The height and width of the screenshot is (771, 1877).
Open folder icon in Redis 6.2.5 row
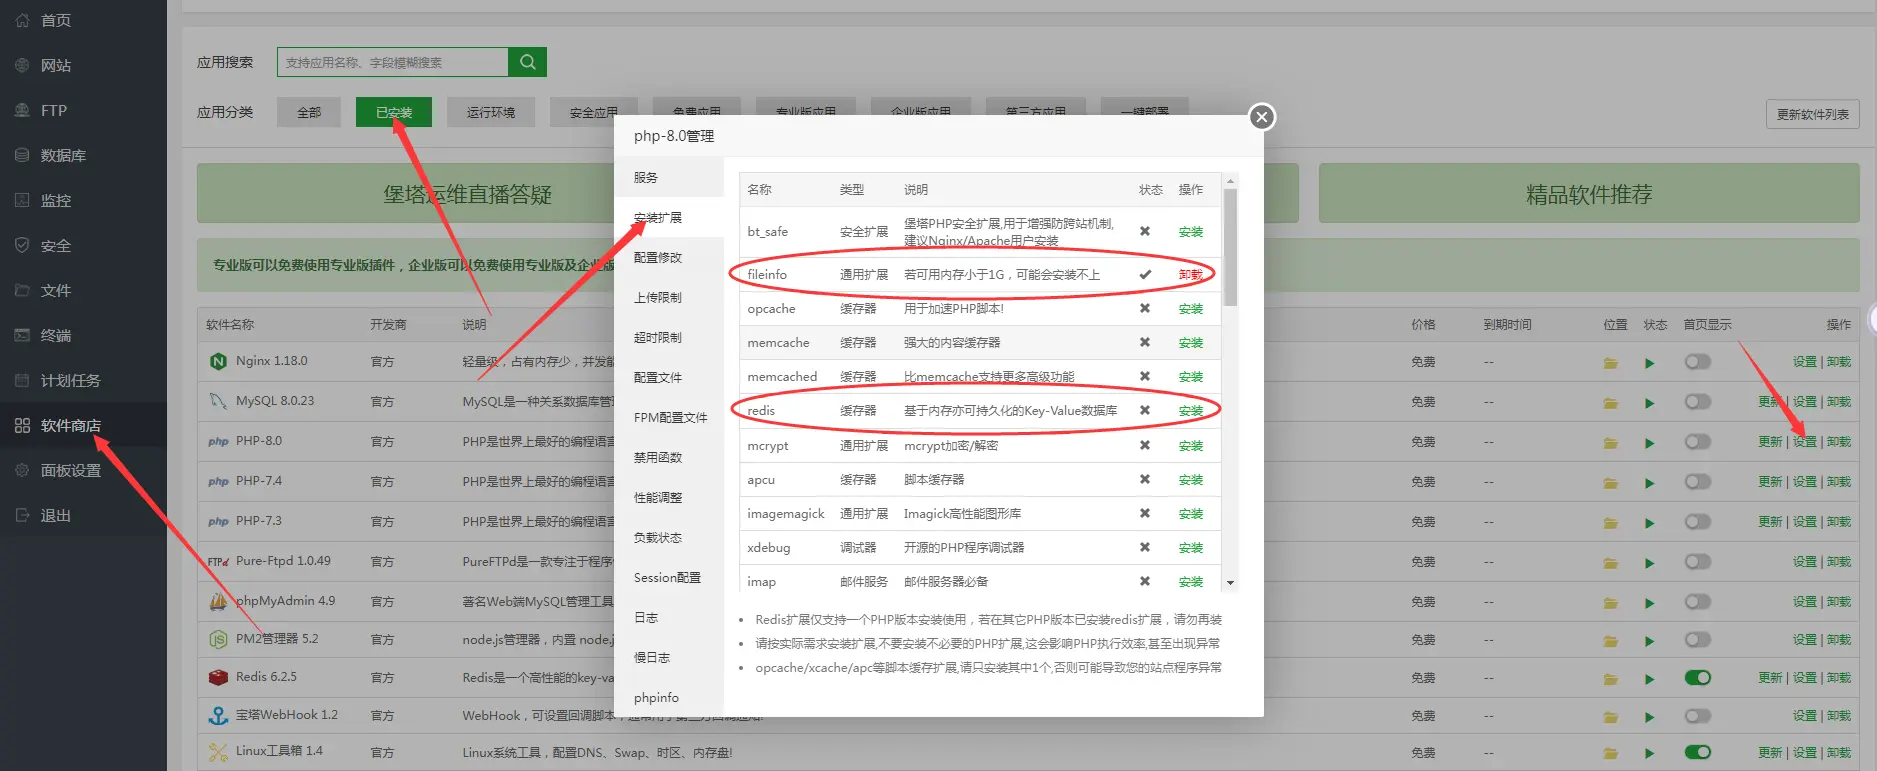pyautogui.click(x=1610, y=679)
